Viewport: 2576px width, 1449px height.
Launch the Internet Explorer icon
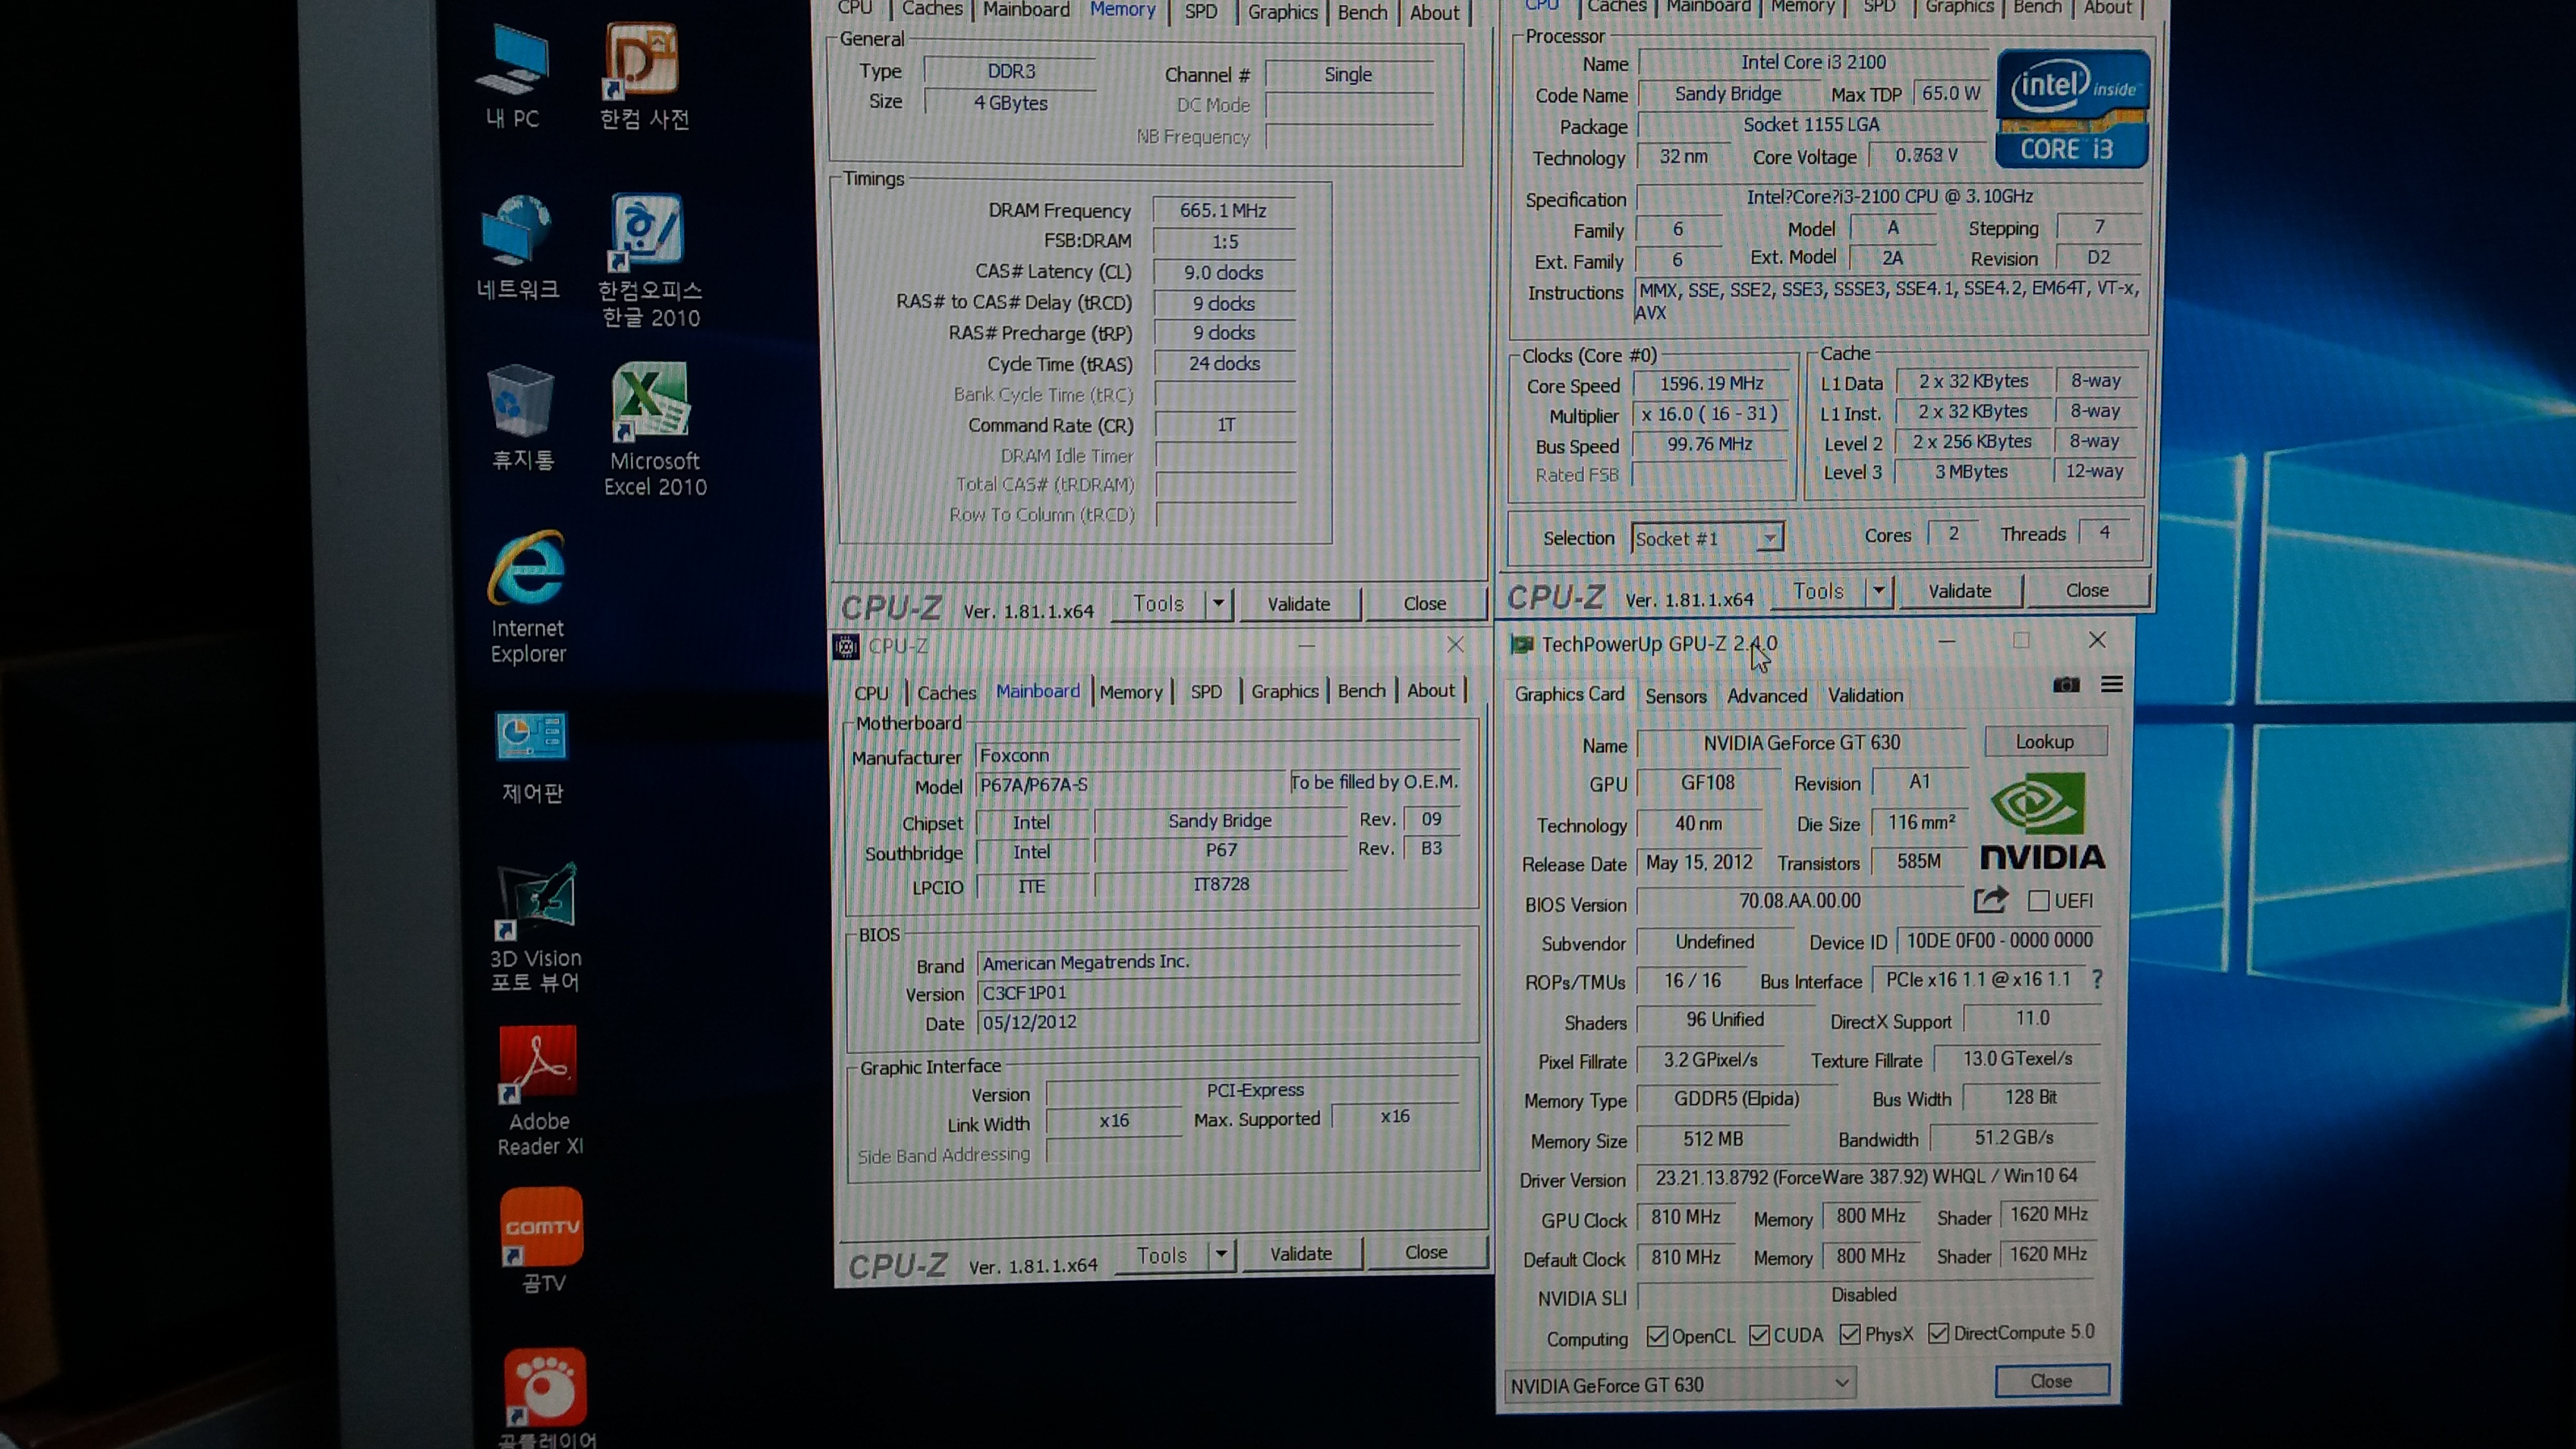pyautogui.click(x=528, y=598)
